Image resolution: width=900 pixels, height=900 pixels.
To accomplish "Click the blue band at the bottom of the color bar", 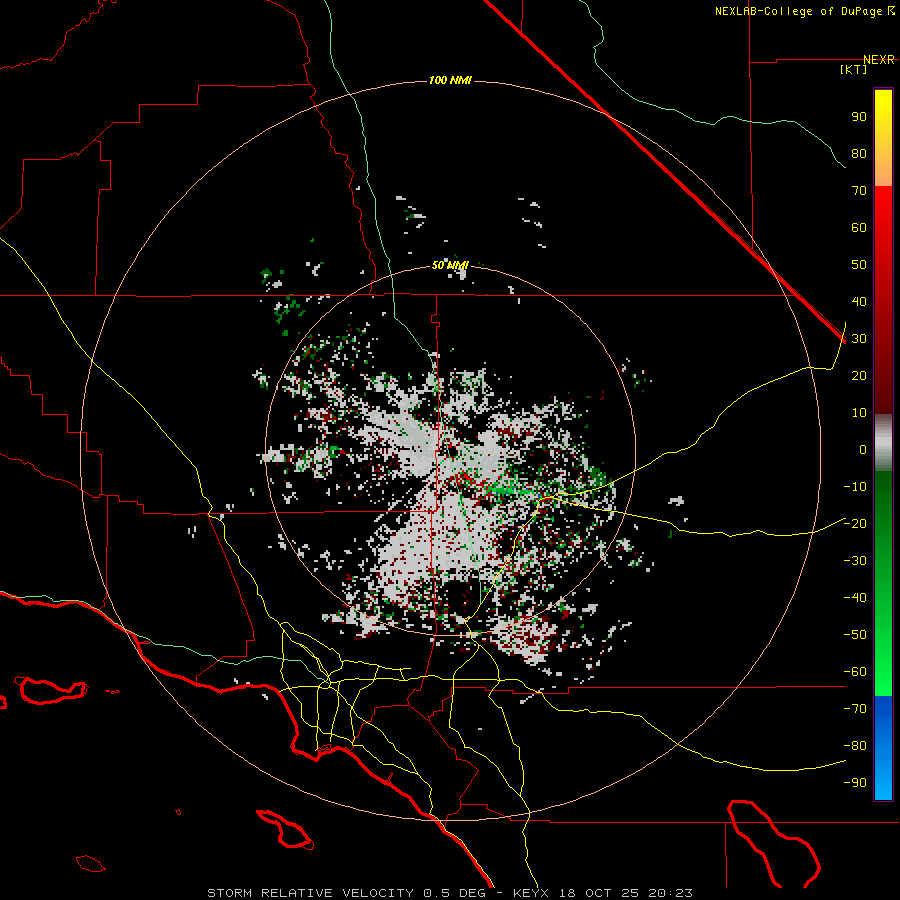I will [x=883, y=748].
